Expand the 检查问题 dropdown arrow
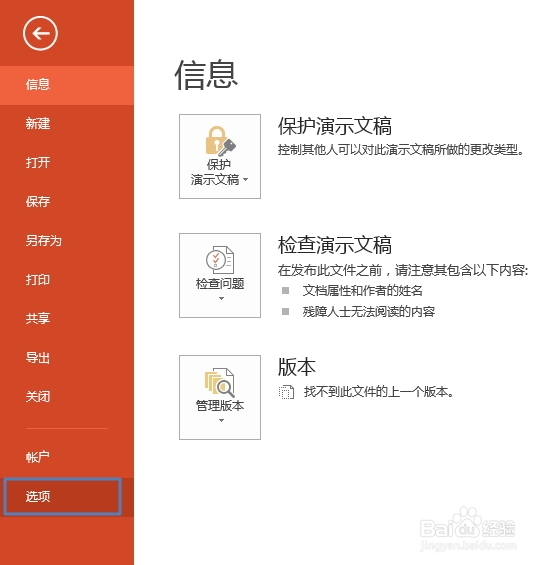This screenshot has height=565, width=548. 221,298
